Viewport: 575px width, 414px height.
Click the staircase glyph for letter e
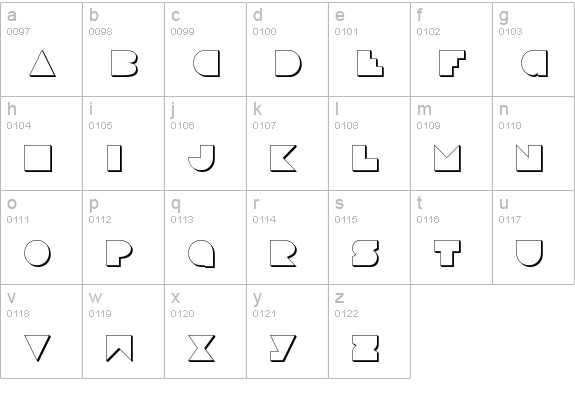coord(370,63)
